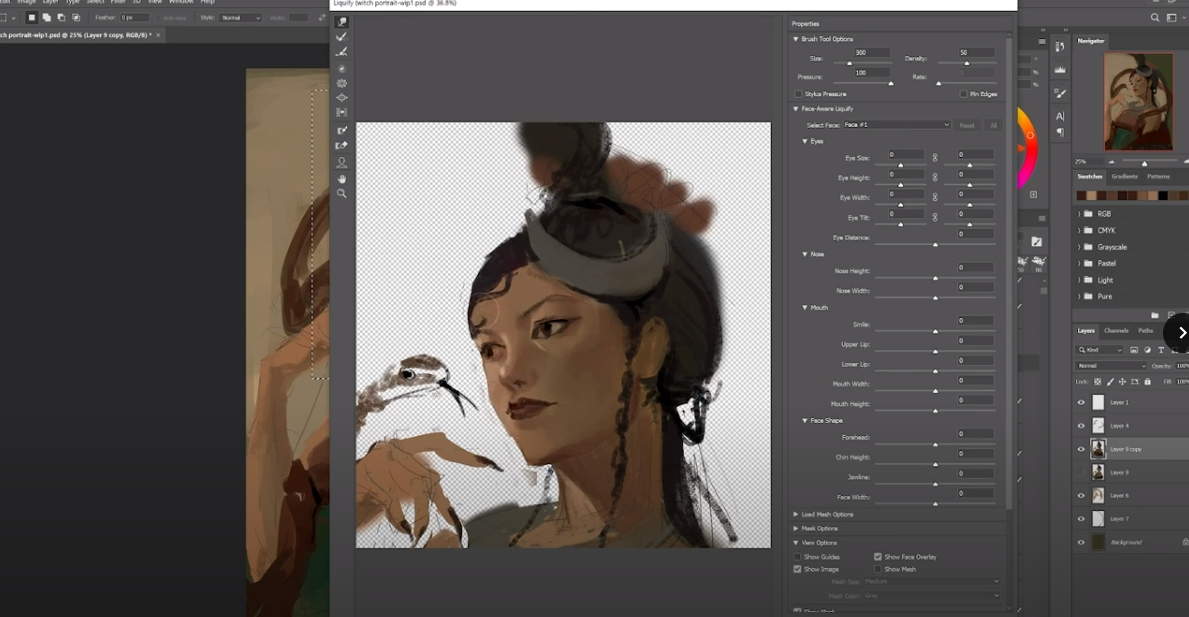Click the lock position icon in Layers
1189x617 pixels.
(1122, 381)
